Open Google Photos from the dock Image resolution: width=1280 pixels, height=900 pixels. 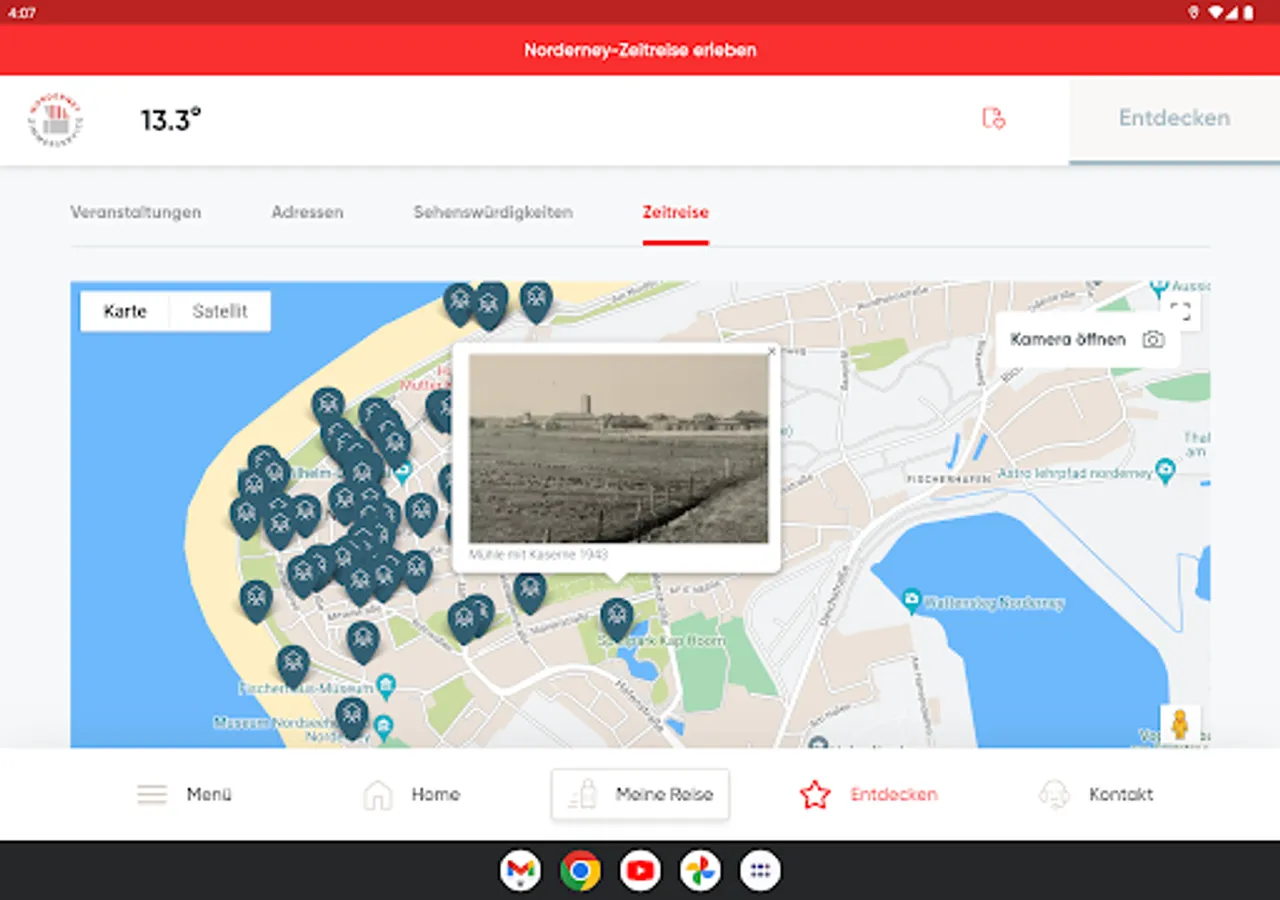pyautogui.click(x=700, y=870)
